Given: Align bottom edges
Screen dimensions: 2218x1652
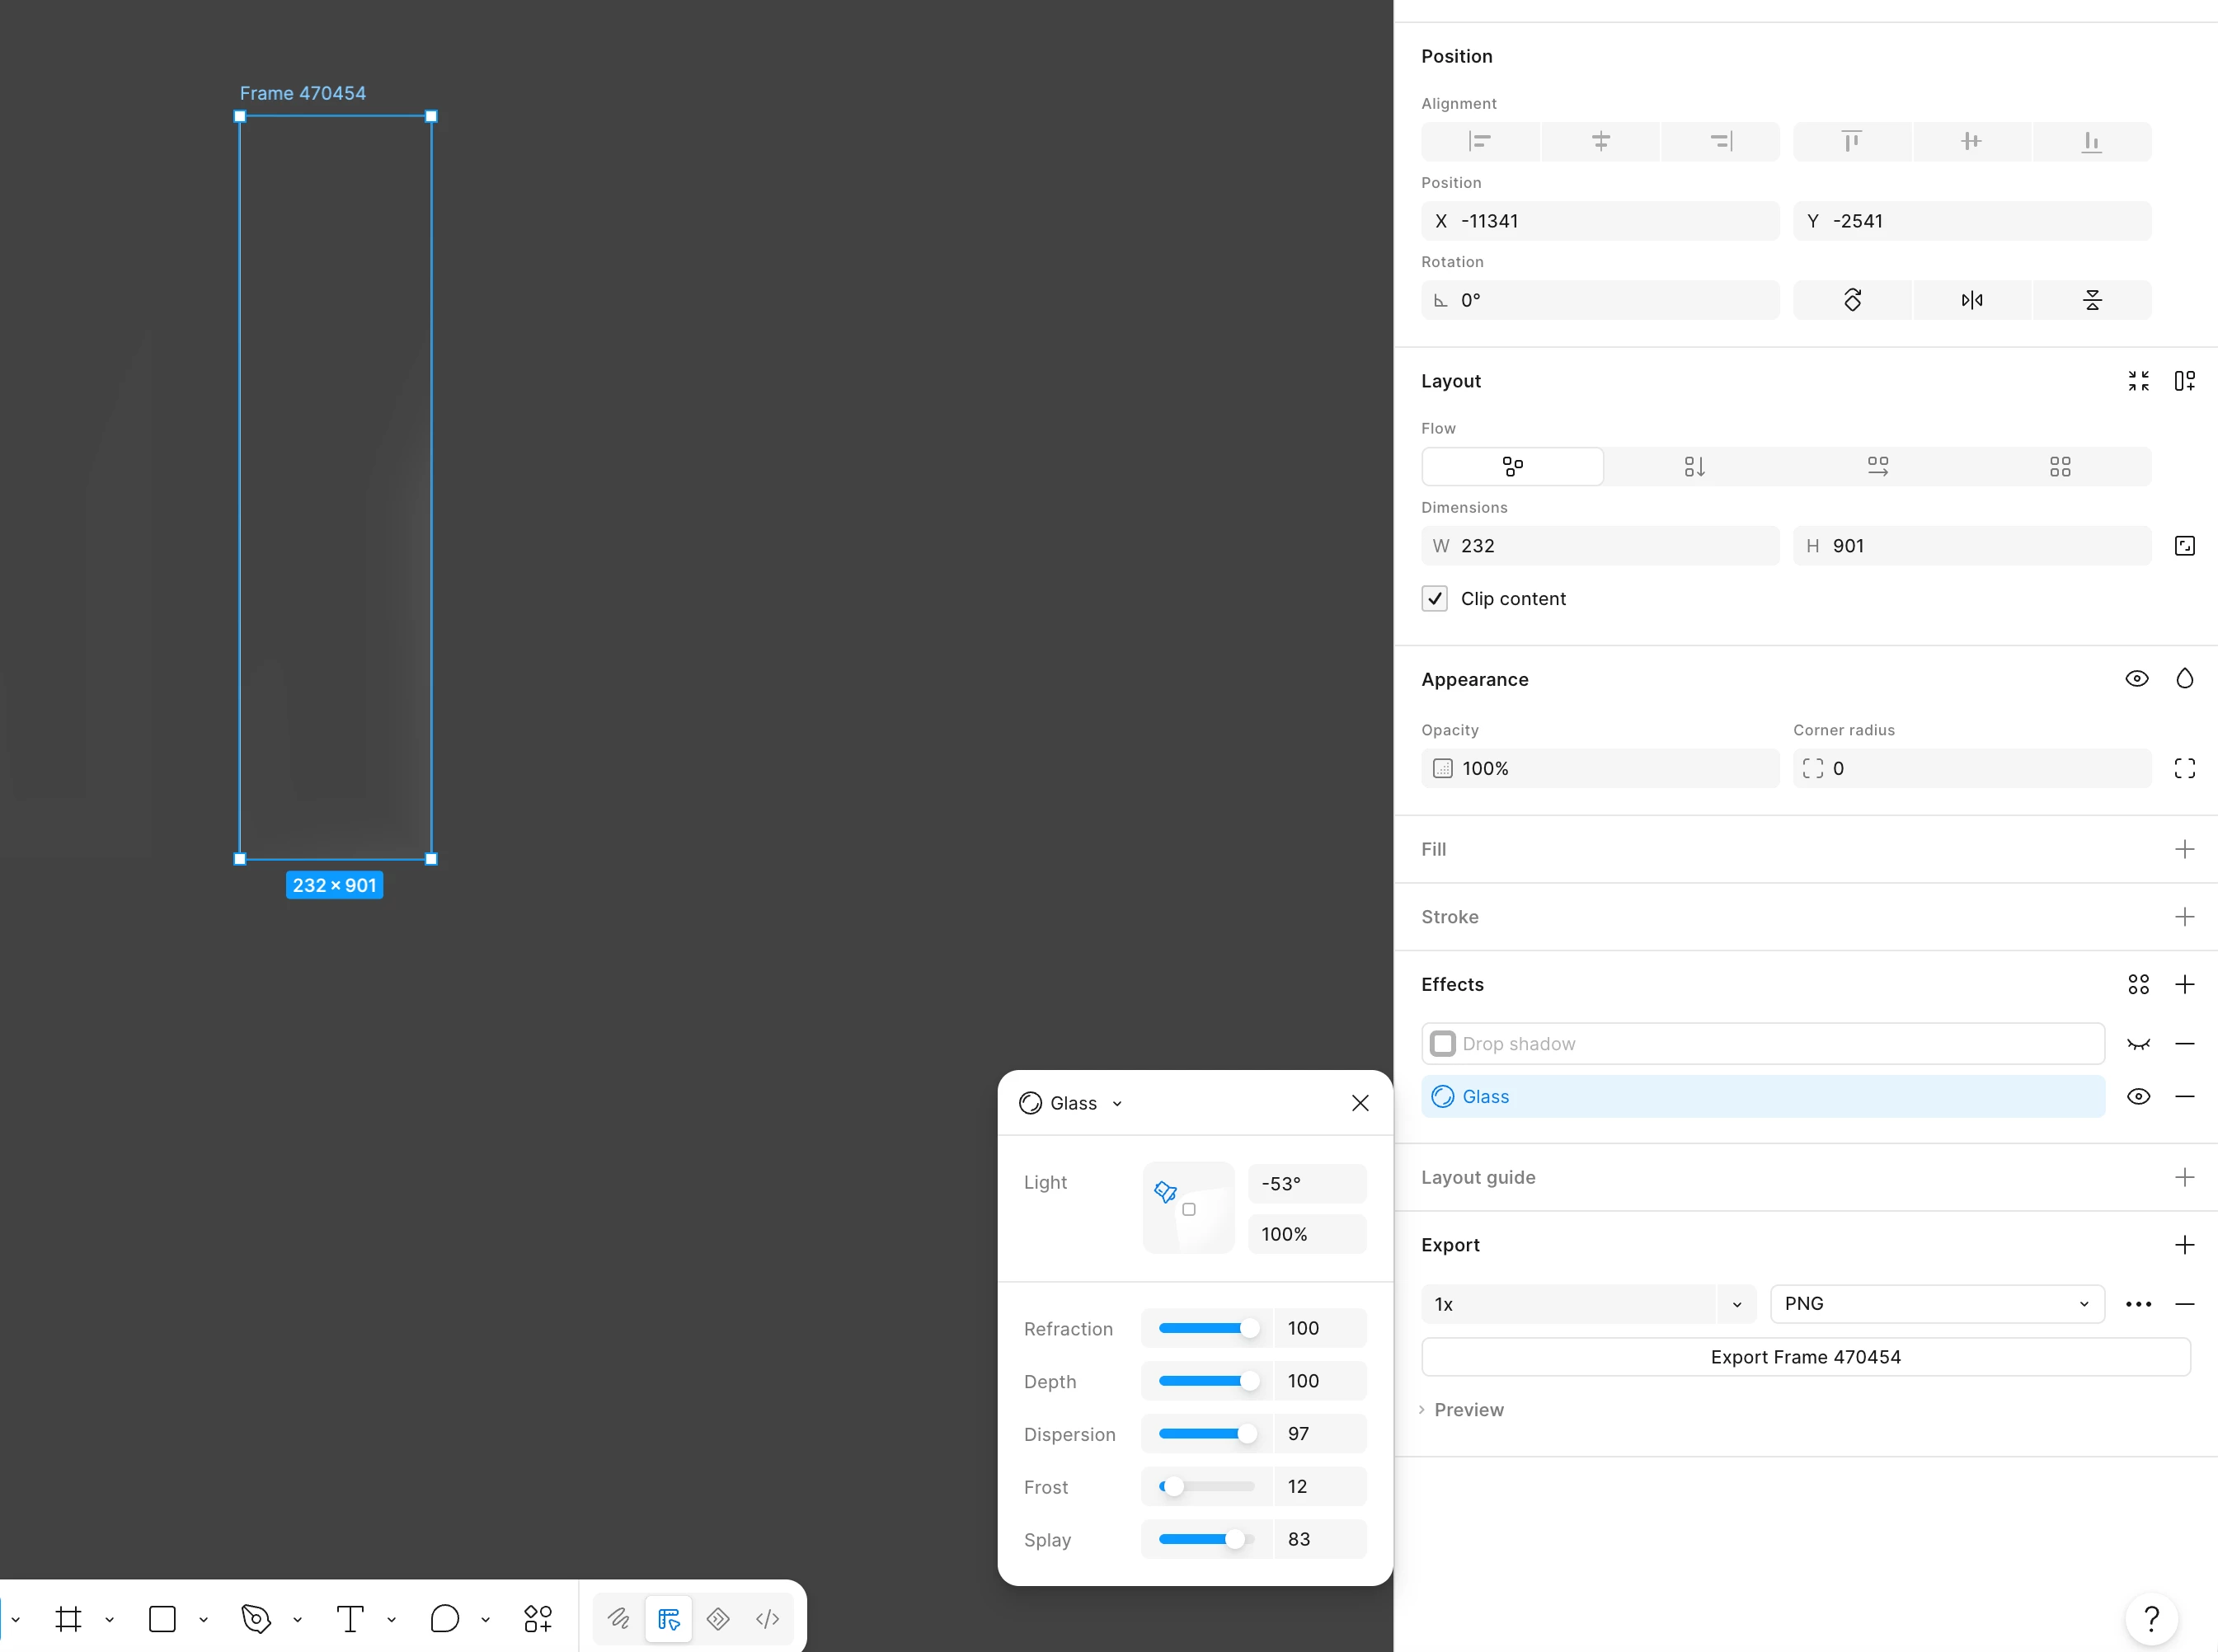Looking at the screenshot, I should coord(2091,141).
